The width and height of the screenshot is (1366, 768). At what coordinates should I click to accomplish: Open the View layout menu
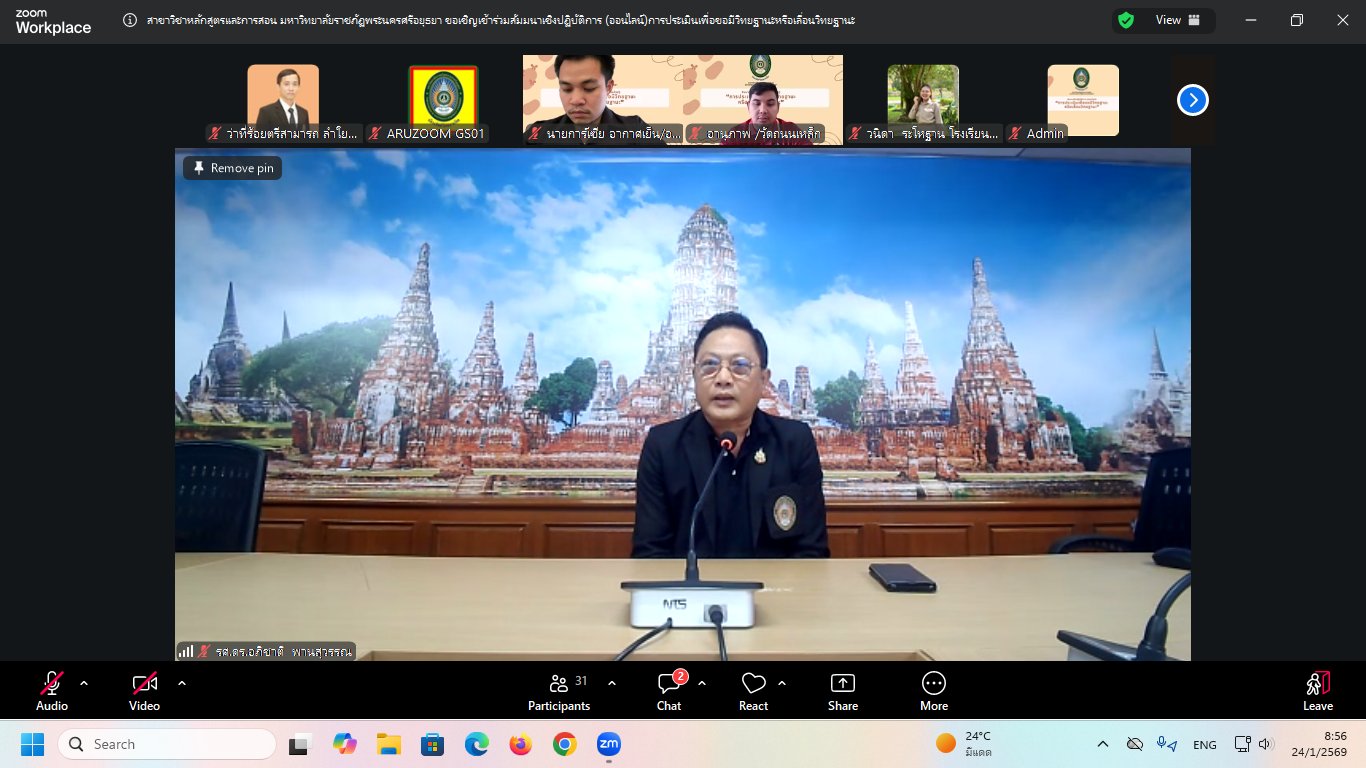click(x=1176, y=20)
